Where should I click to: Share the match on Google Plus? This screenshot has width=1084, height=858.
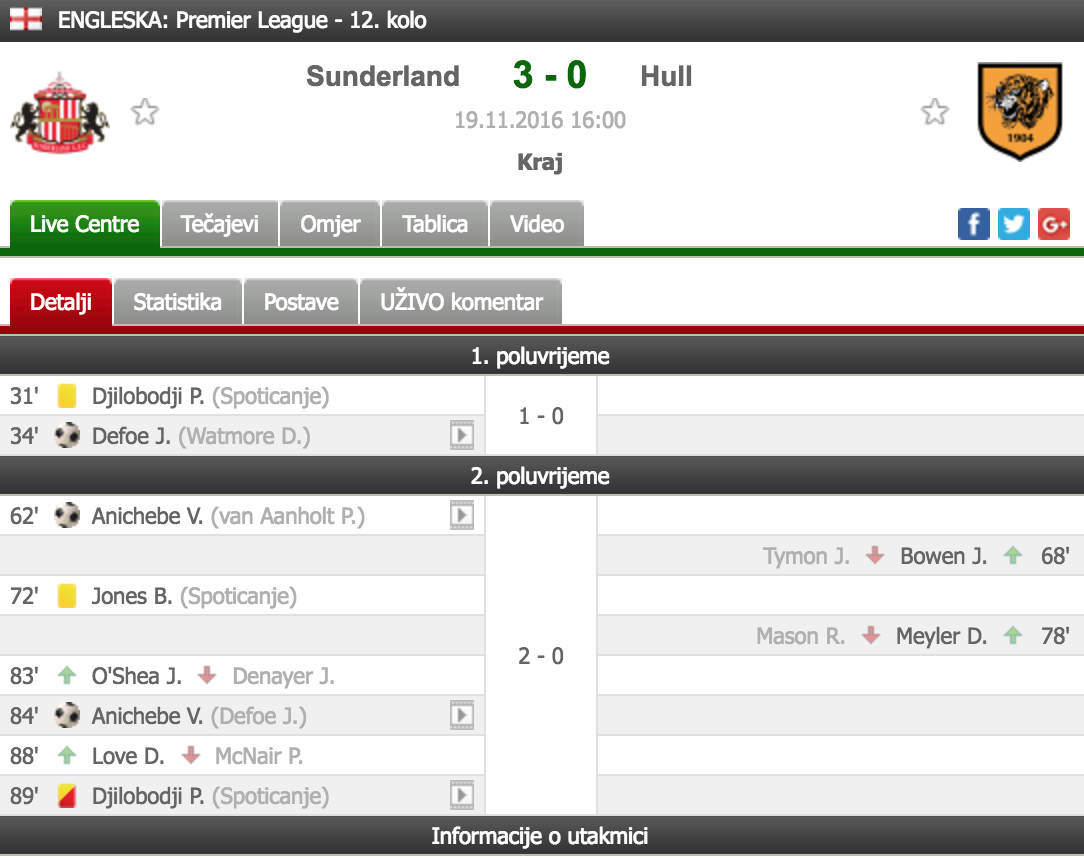1054,223
